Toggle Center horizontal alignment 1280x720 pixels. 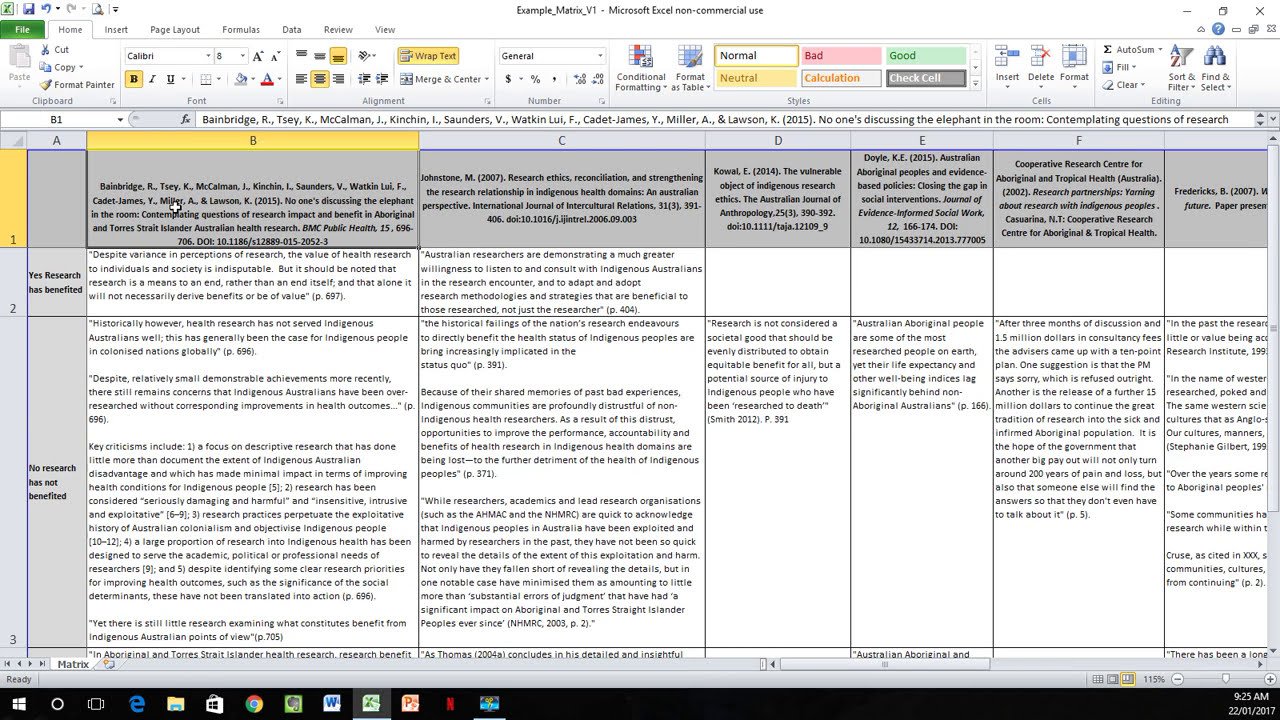320,79
